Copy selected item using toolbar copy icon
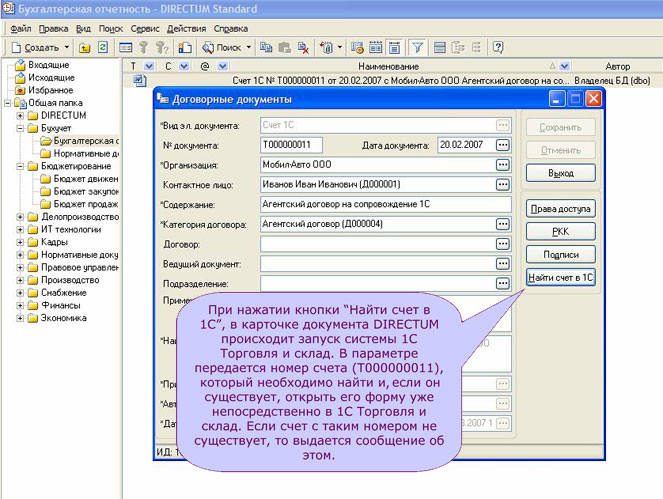Image resolution: width=663 pixels, height=499 pixels. pos(266,47)
